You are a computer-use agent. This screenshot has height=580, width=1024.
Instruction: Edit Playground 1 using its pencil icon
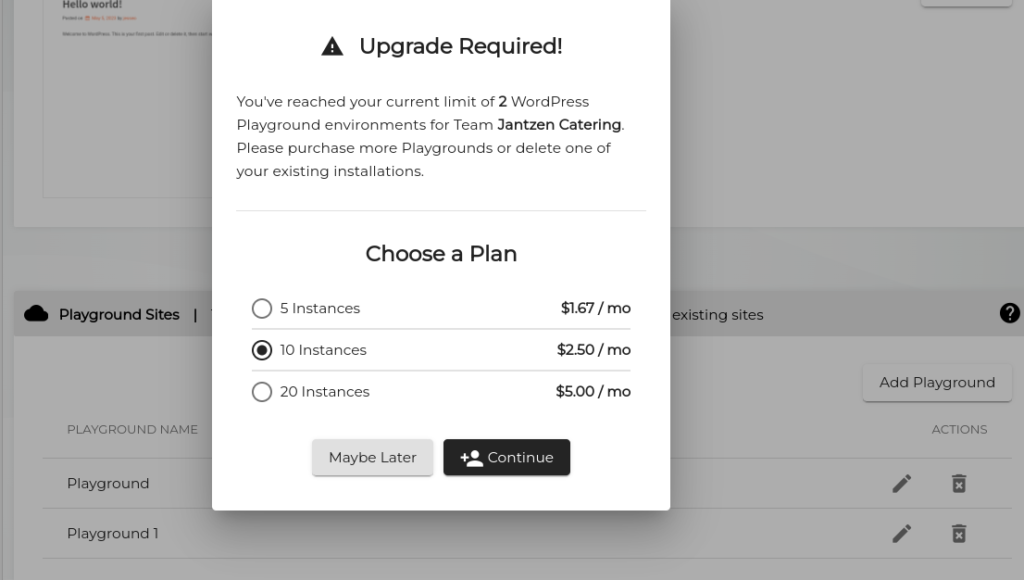tap(901, 533)
